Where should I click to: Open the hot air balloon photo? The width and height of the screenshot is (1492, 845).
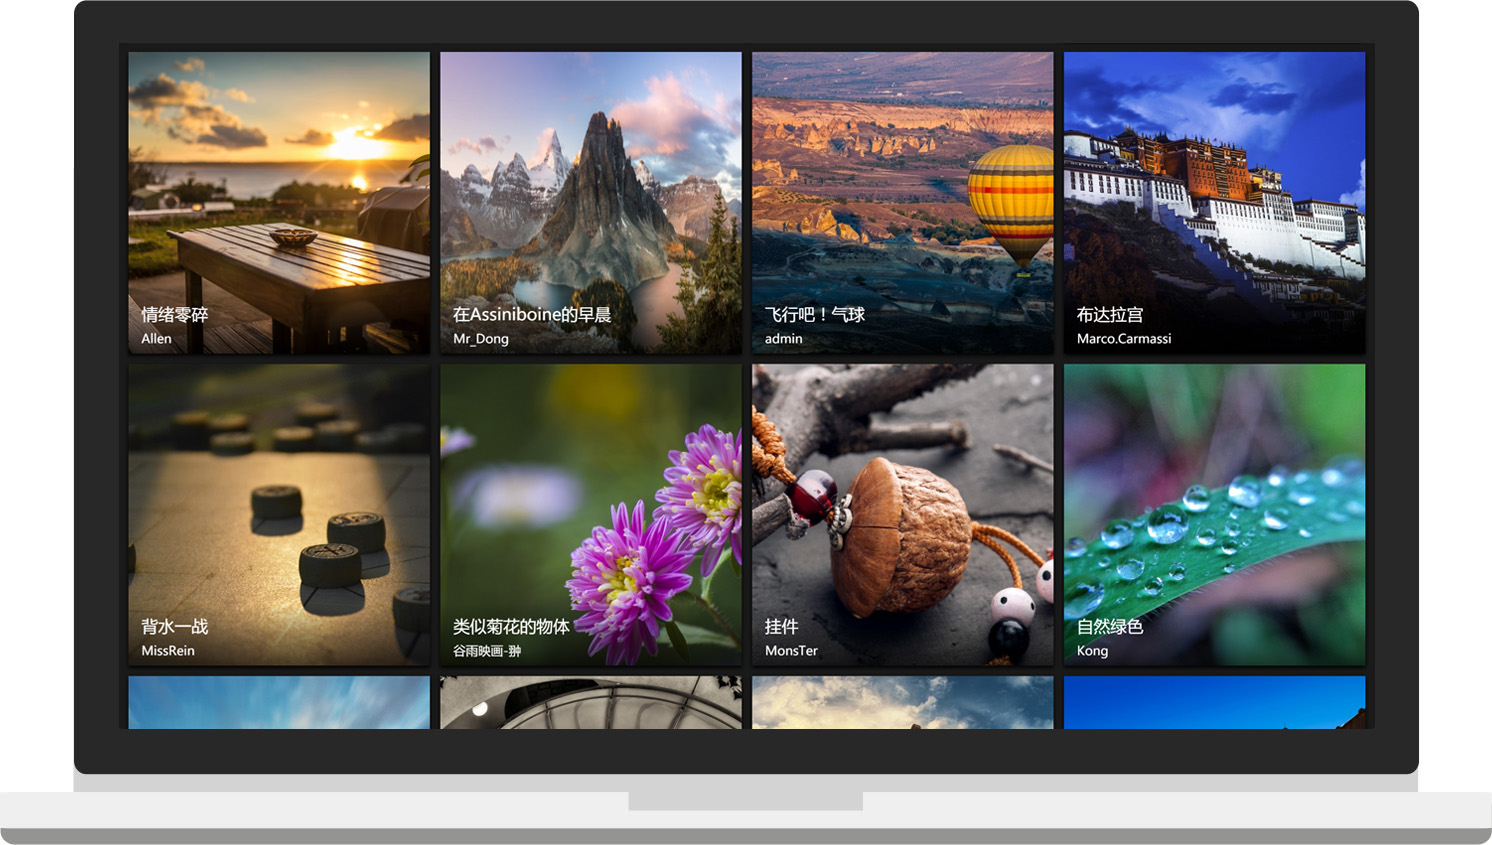tap(903, 203)
